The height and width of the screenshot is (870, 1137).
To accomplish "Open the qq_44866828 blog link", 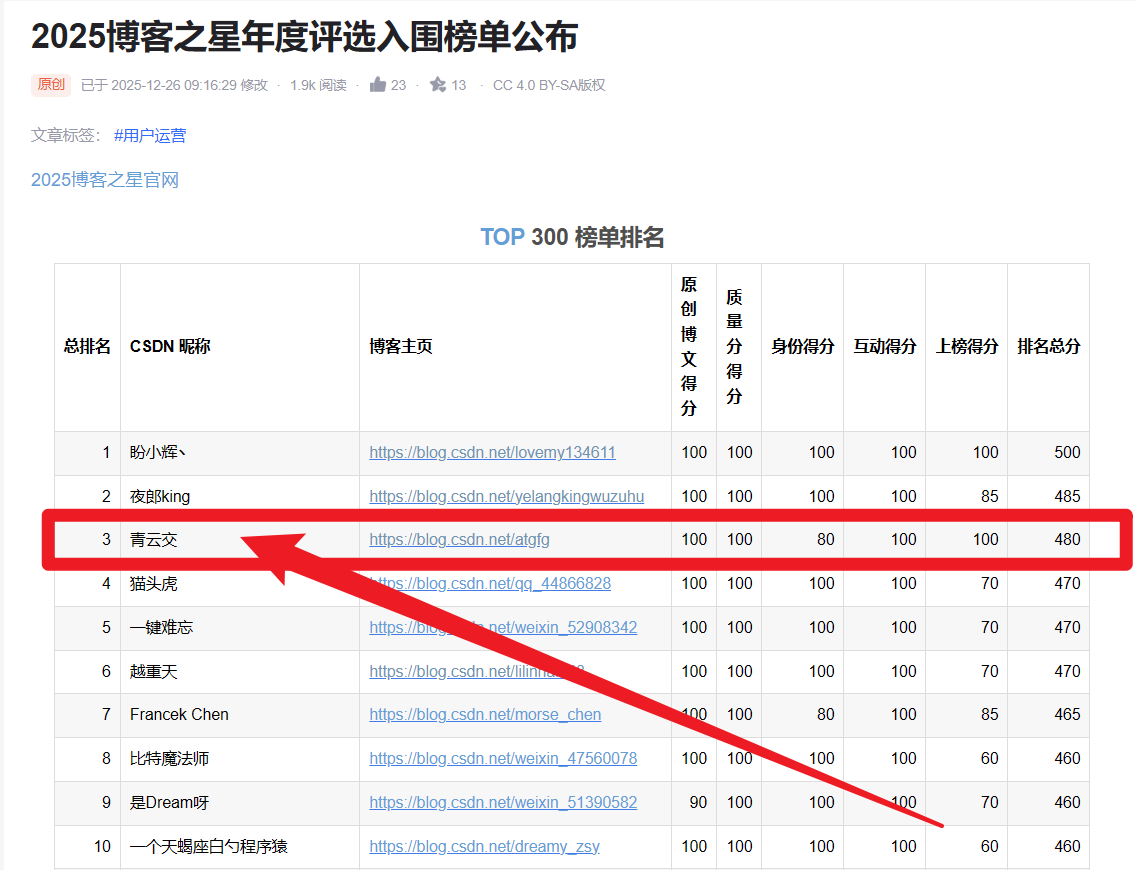I will [490, 584].
